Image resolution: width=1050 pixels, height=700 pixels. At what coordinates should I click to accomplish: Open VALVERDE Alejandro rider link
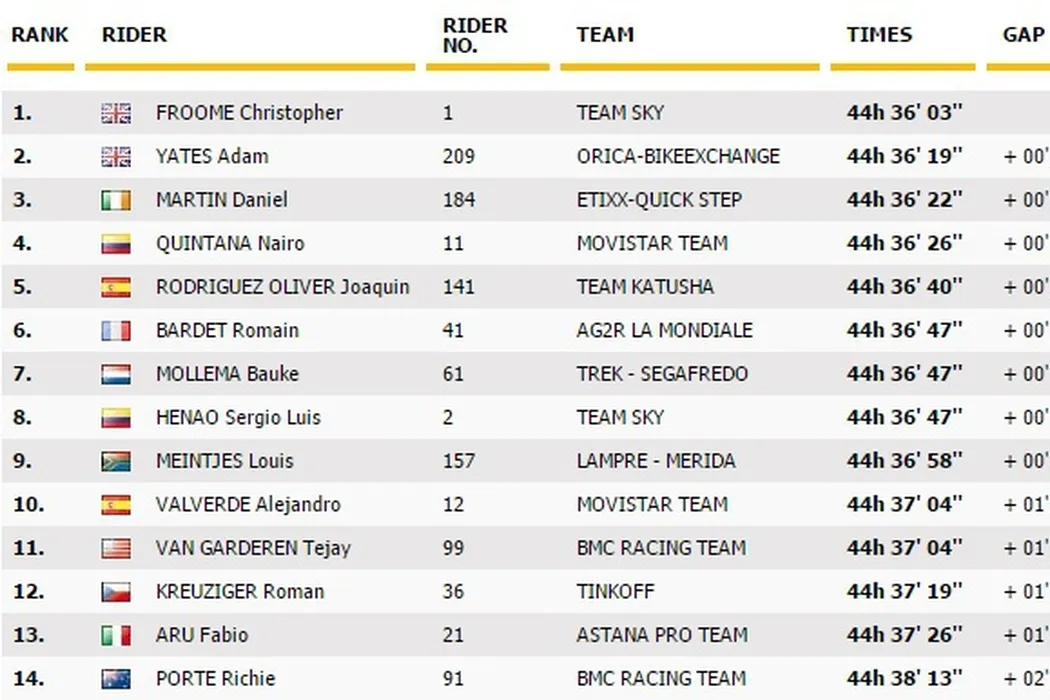(x=248, y=505)
